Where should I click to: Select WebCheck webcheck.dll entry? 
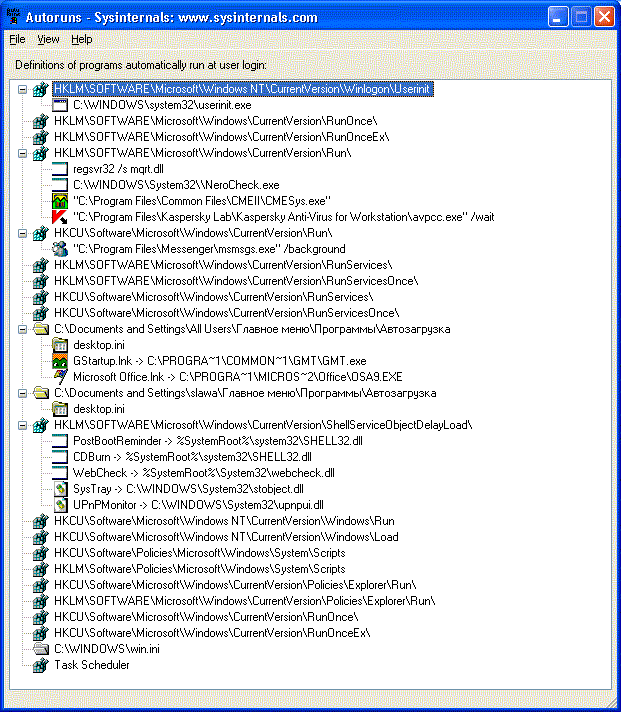click(x=204, y=473)
